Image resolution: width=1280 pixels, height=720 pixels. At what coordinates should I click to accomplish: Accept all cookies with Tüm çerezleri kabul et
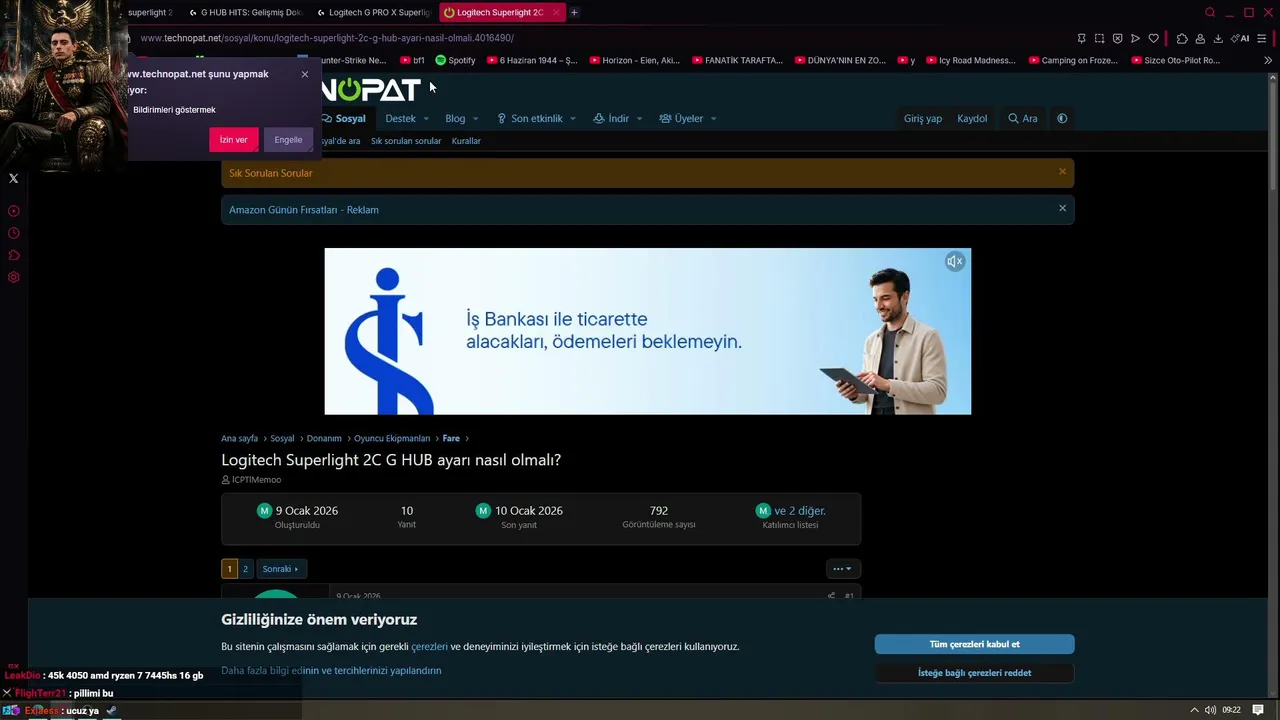coord(975,644)
